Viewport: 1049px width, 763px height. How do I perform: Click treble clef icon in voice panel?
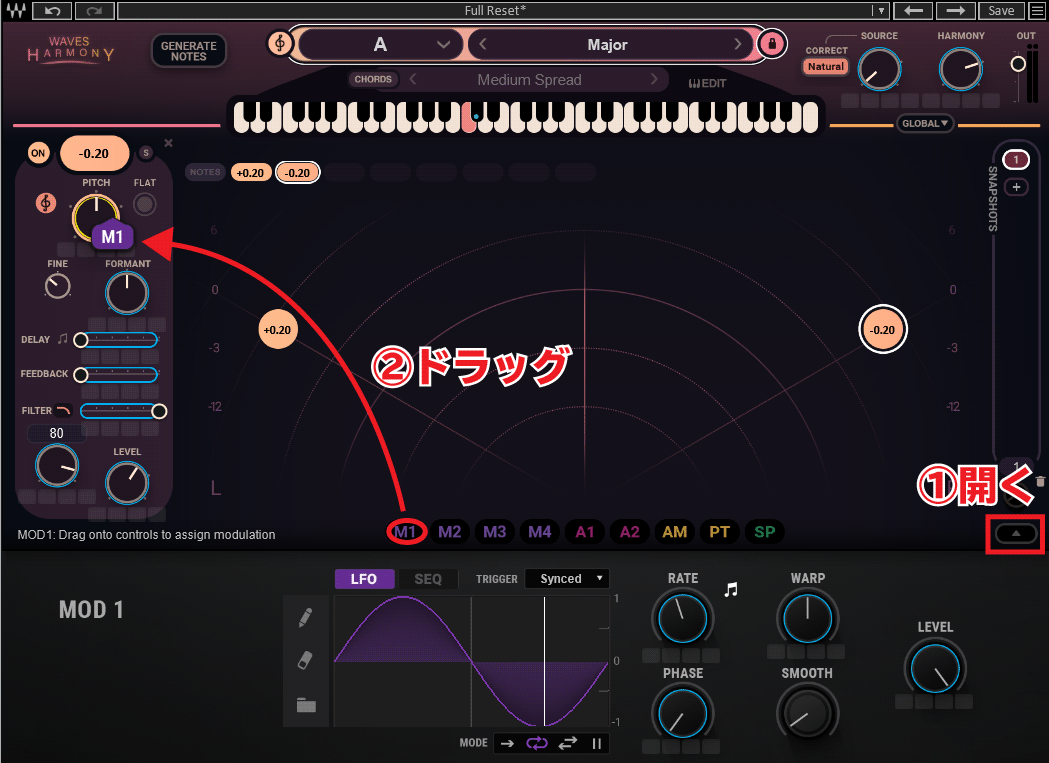tap(45, 202)
